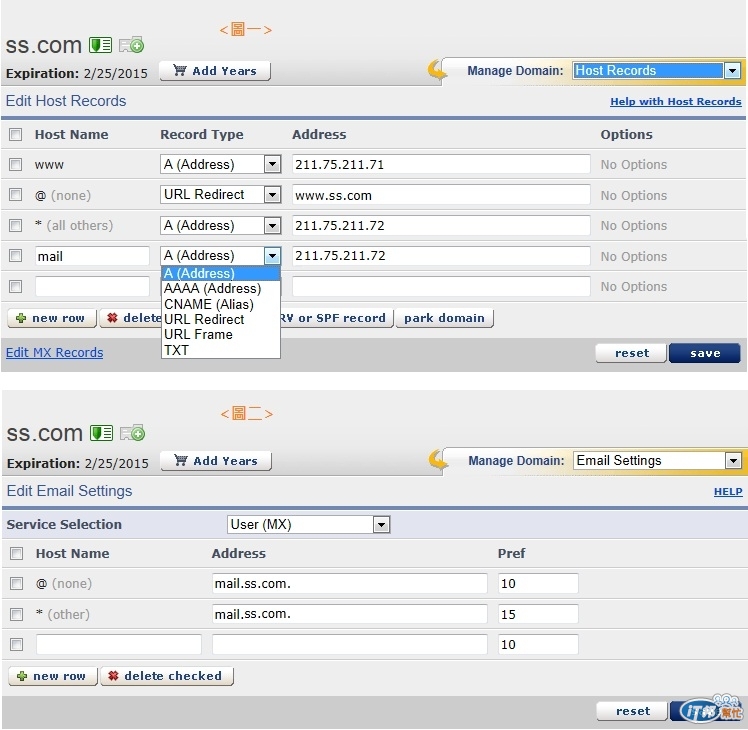Check the * (all others) row checkbox
The width and height of the screenshot is (748, 730).
point(16,225)
